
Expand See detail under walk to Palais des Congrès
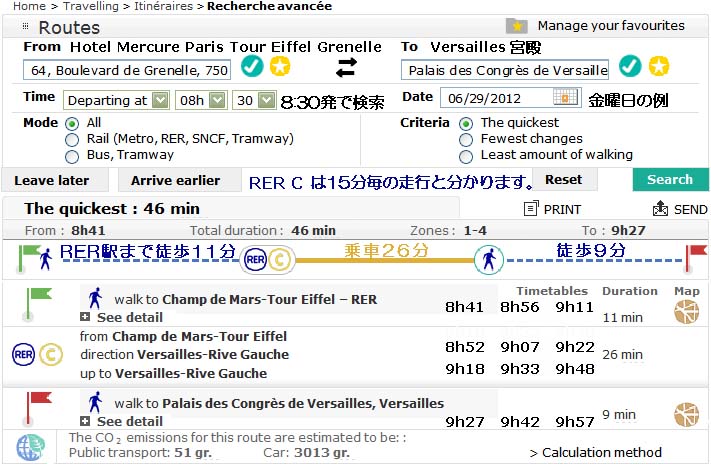[x=122, y=421]
